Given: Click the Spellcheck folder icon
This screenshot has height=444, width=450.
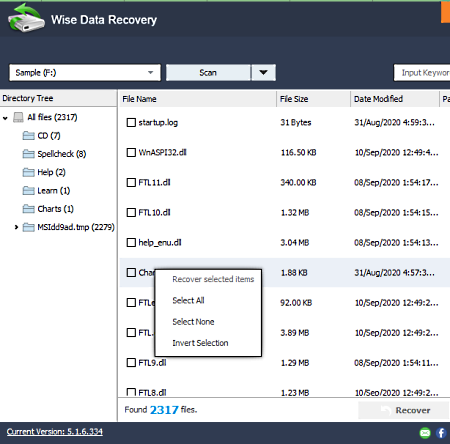Looking at the screenshot, I should coord(28,154).
